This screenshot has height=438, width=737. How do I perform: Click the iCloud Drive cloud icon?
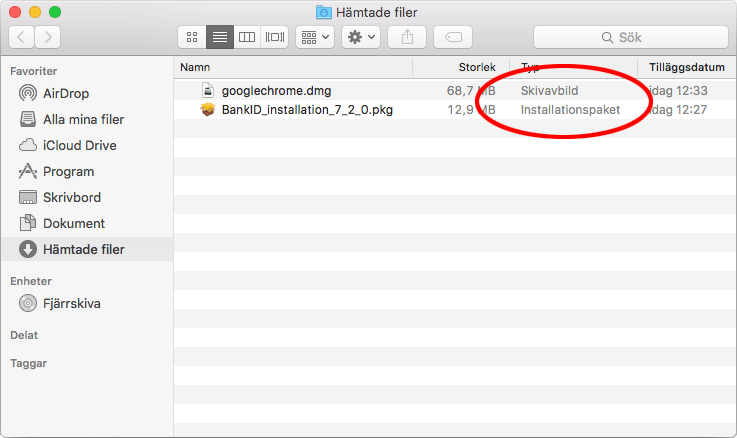point(28,145)
